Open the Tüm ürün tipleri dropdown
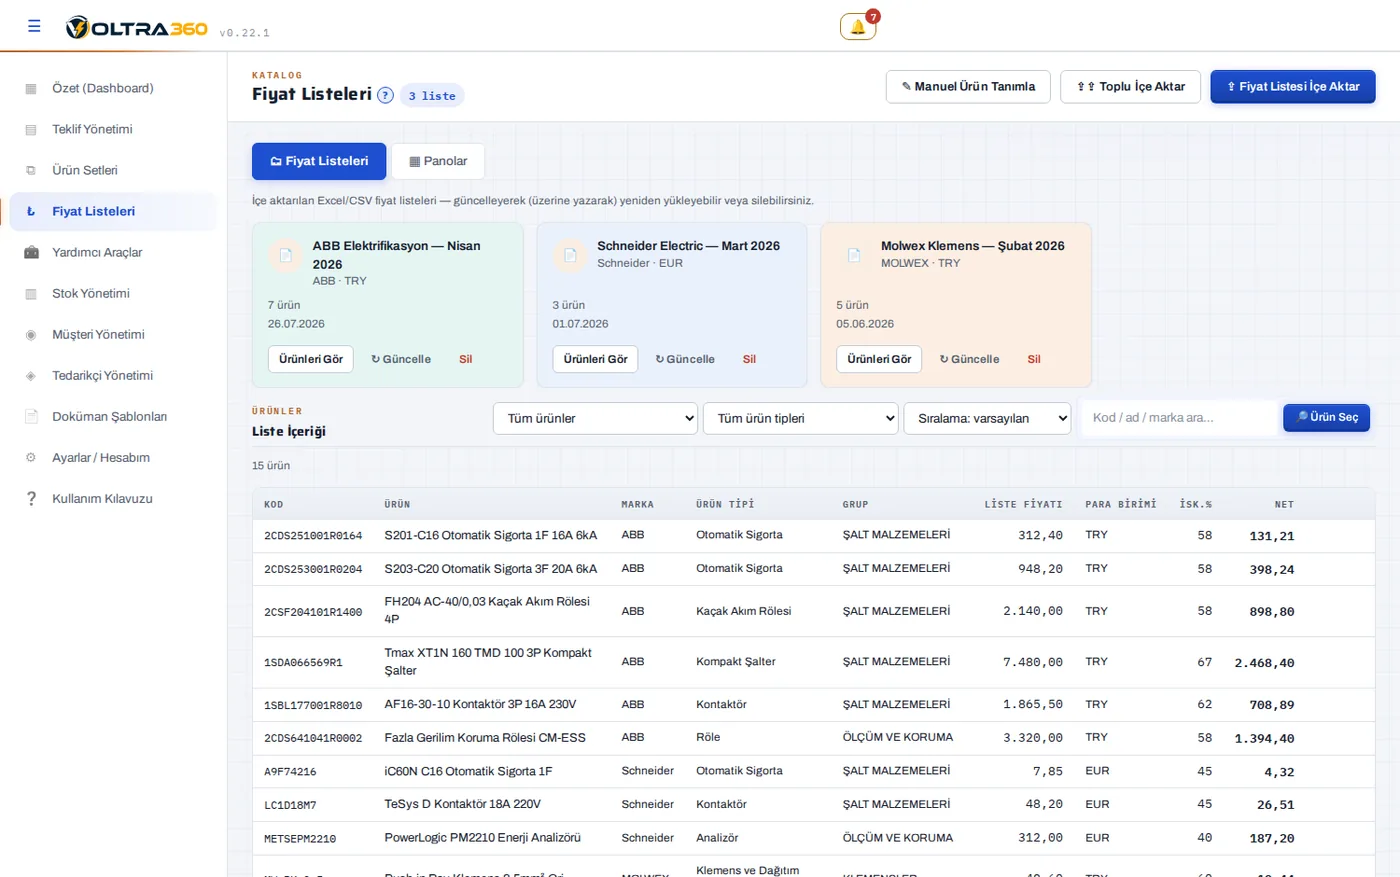The width and height of the screenshot is (1400, 877). [x=800, y=418]
